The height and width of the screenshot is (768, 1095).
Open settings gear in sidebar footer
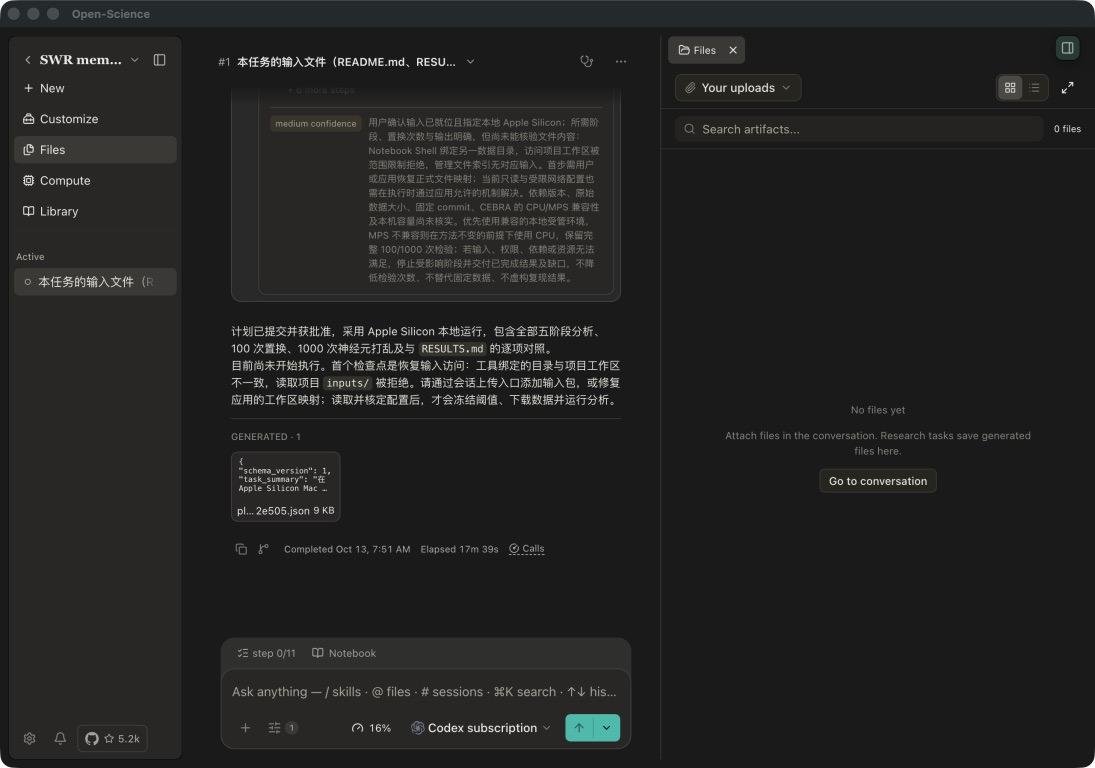29,739
